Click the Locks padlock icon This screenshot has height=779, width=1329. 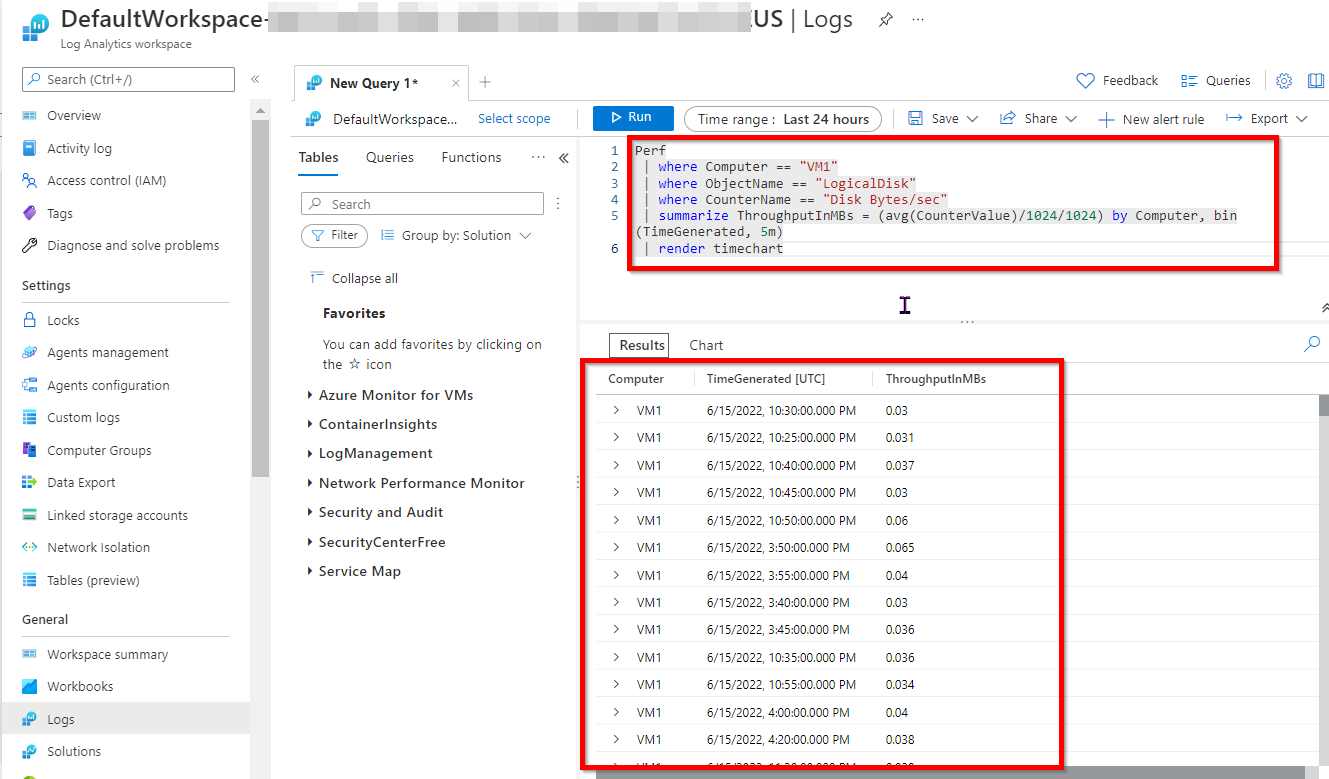point(30,320)
